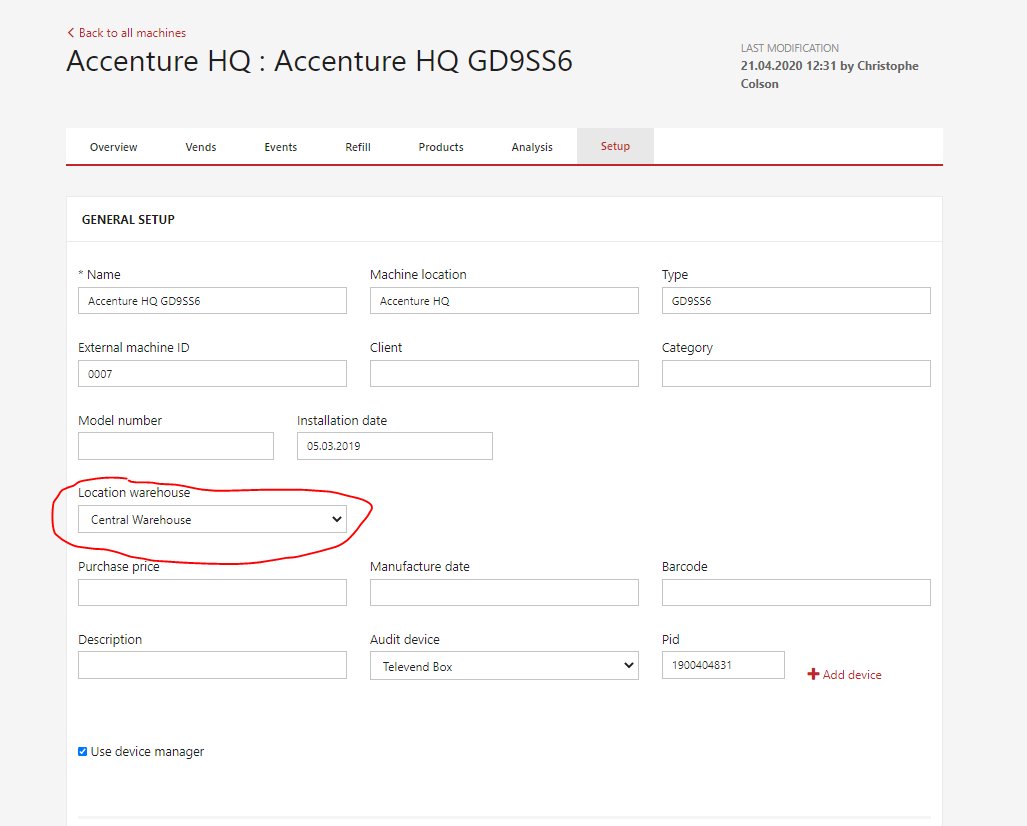Expand the Audit device dropdown

pos(504,666)
